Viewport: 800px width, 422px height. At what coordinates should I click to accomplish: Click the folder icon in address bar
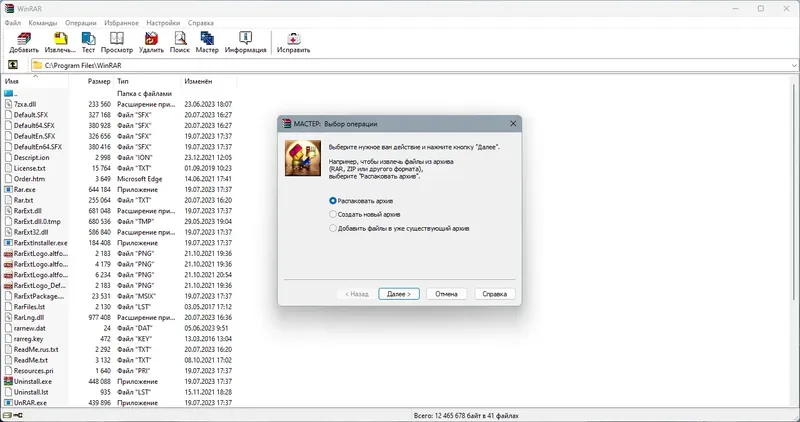pos(37,65)
